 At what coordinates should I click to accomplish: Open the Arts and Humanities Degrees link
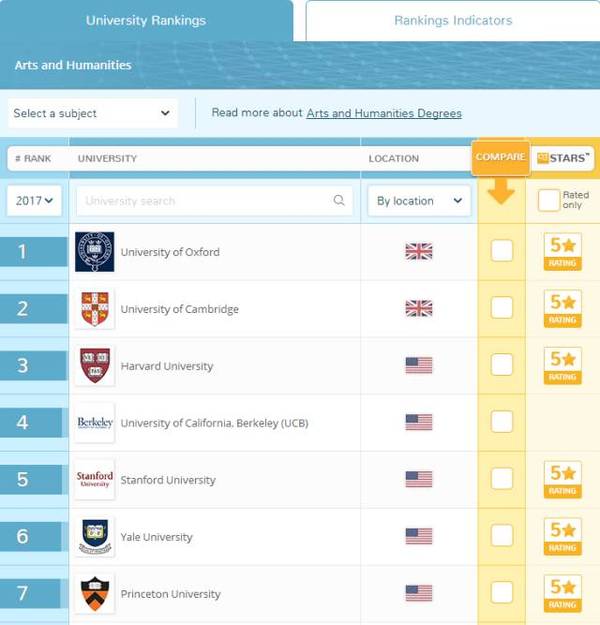[384, 113]
